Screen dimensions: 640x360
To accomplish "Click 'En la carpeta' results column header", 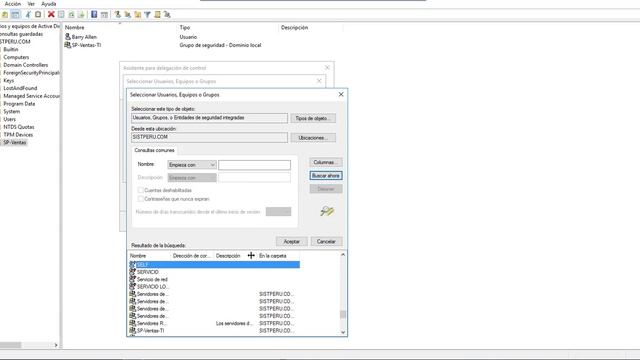I will pos(273,256).
